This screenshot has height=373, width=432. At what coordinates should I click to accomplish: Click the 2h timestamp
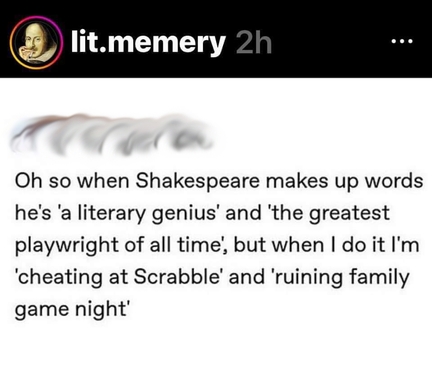(254, 43)
